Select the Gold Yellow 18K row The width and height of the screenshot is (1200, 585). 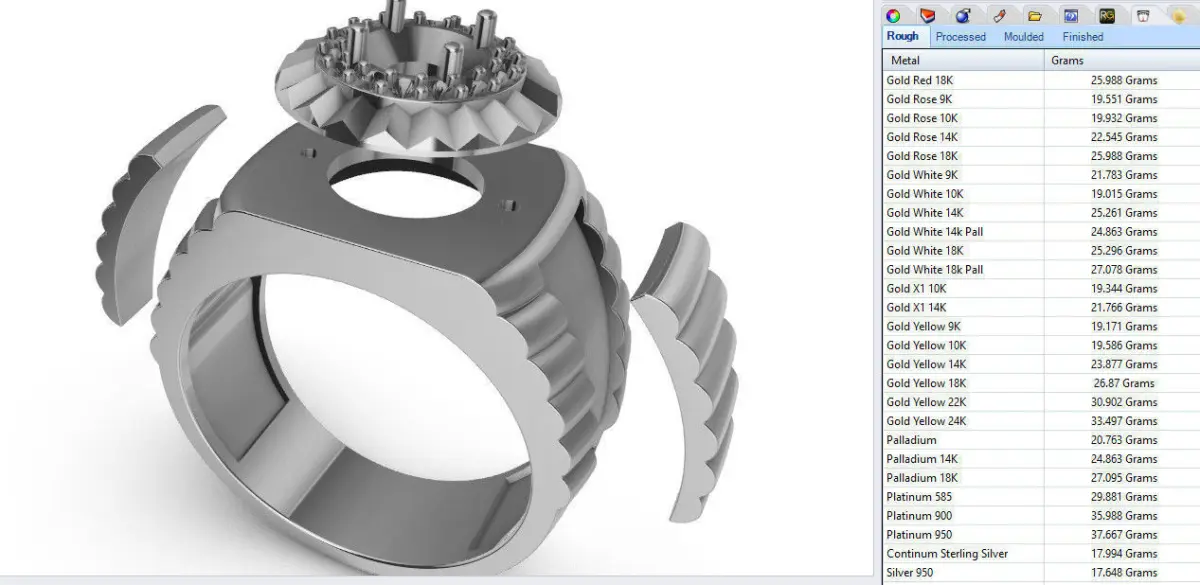point(1041,384)
